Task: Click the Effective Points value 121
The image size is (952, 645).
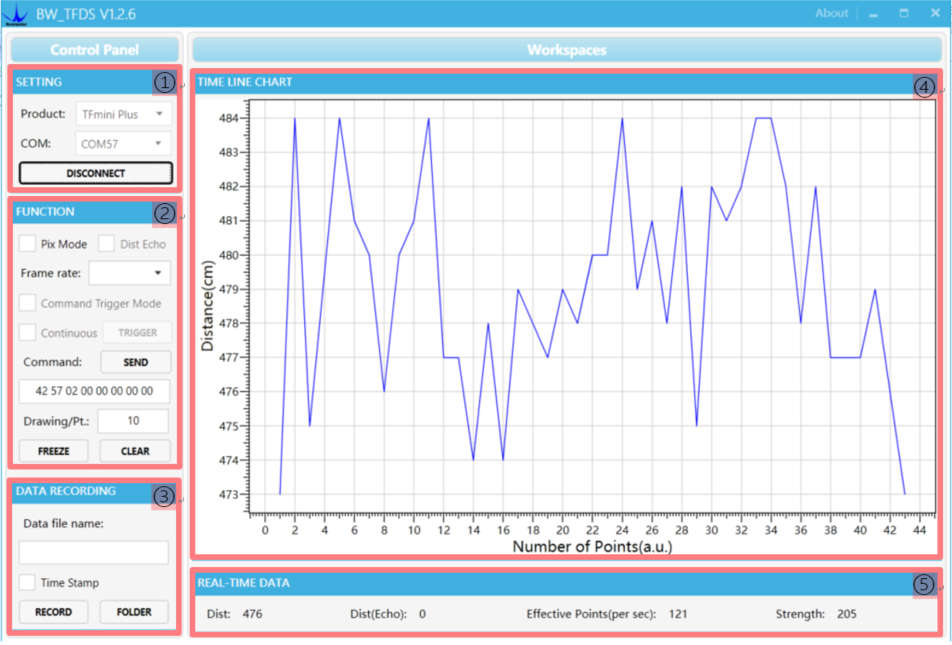Action: point(678,614)
